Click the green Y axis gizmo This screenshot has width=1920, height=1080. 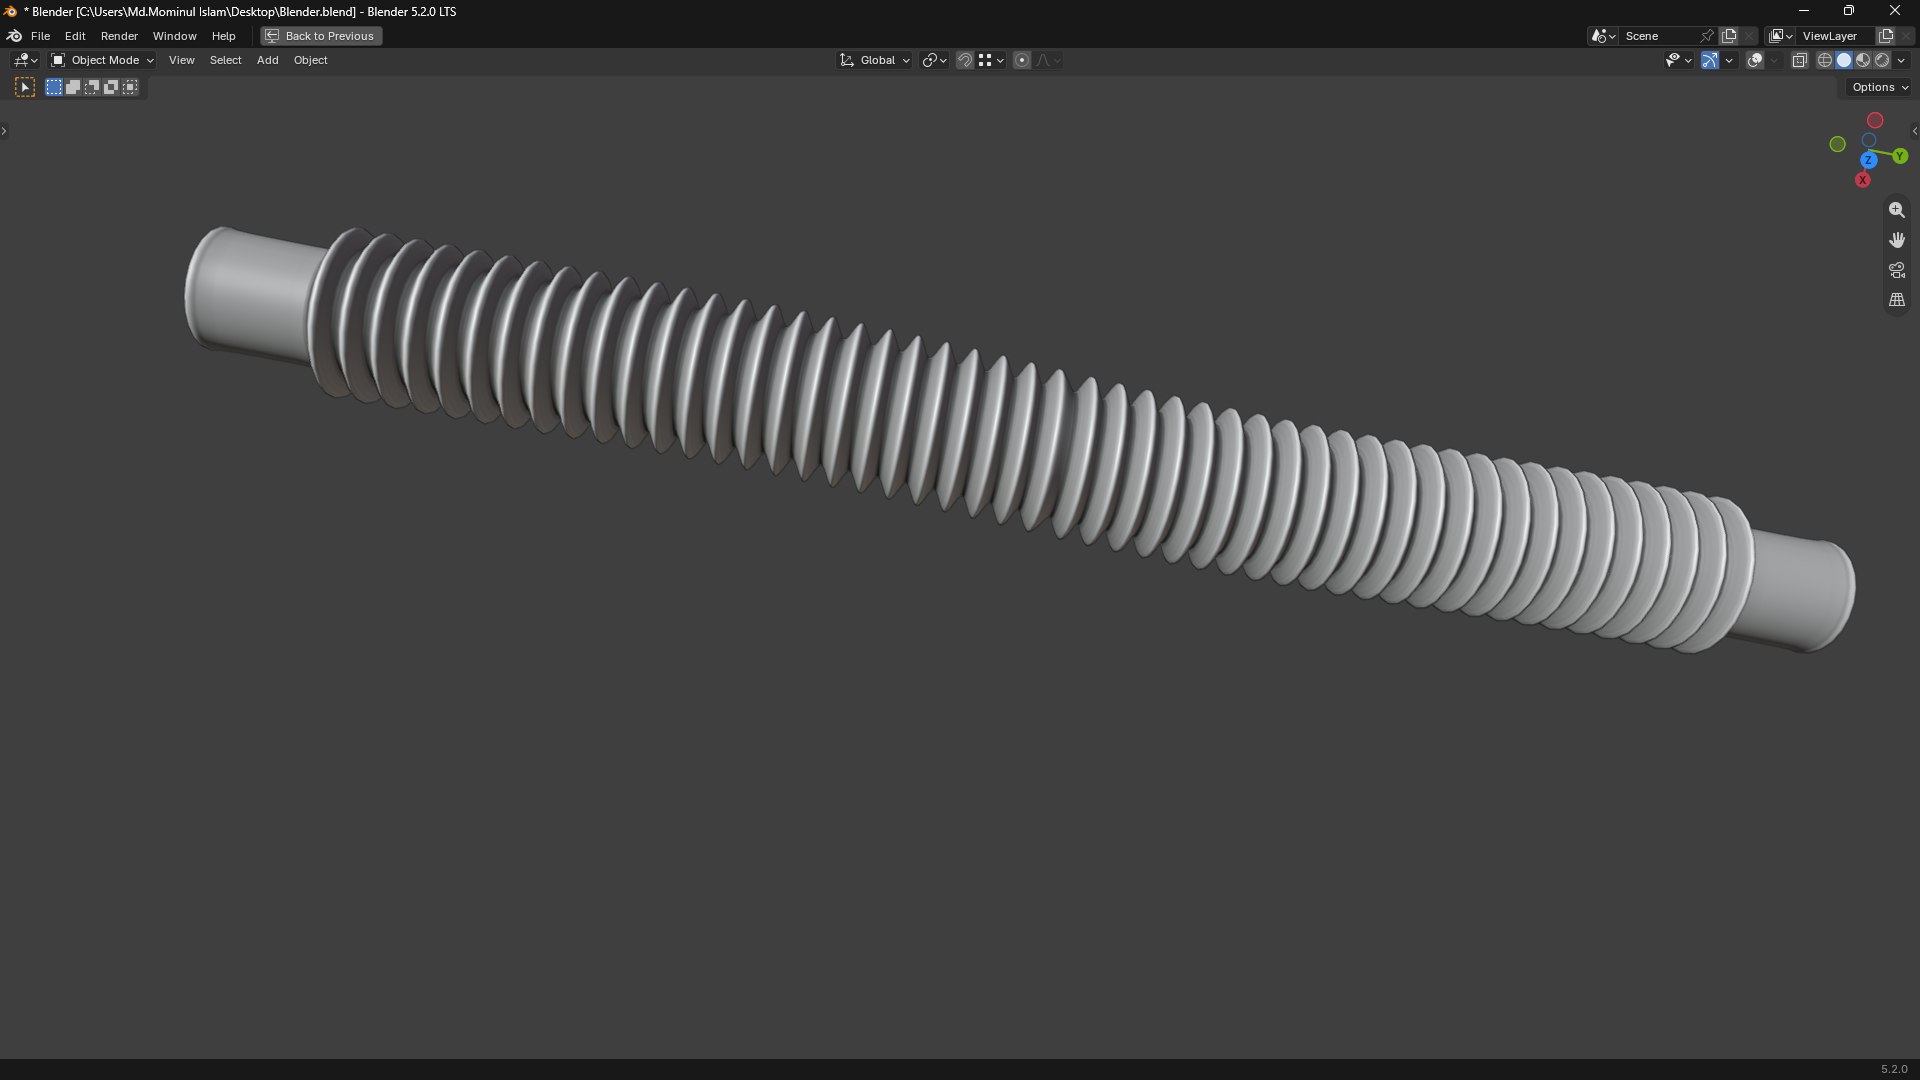click(1900, 156)
